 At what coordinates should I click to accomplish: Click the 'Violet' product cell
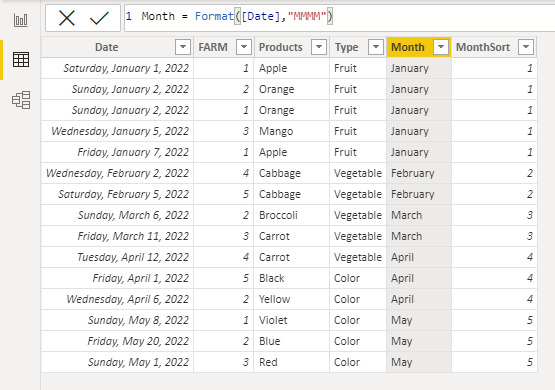(292, 320)
